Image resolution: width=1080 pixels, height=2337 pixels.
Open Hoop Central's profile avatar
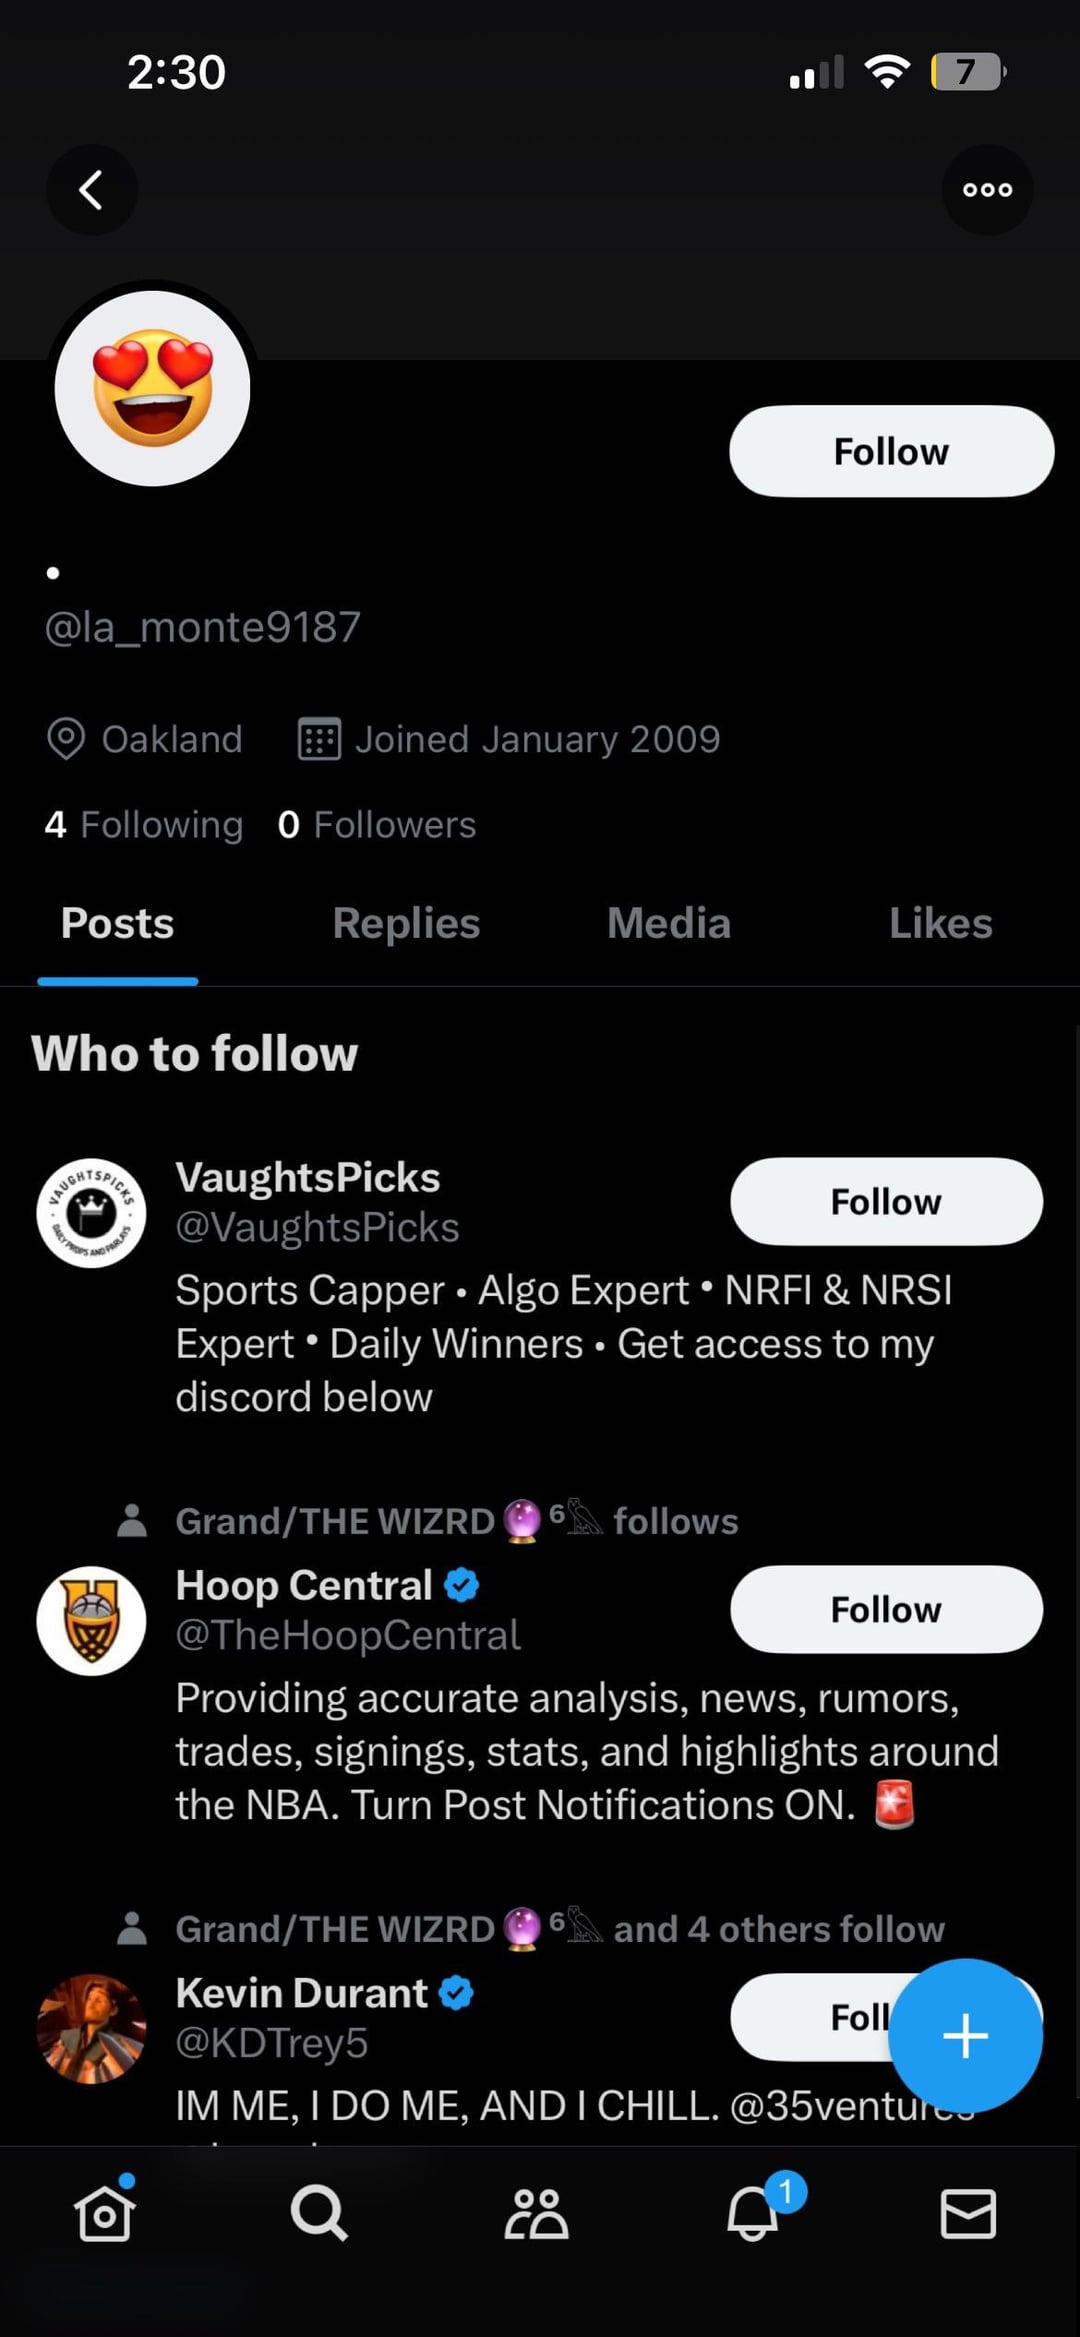click(x=91, y=1620)
